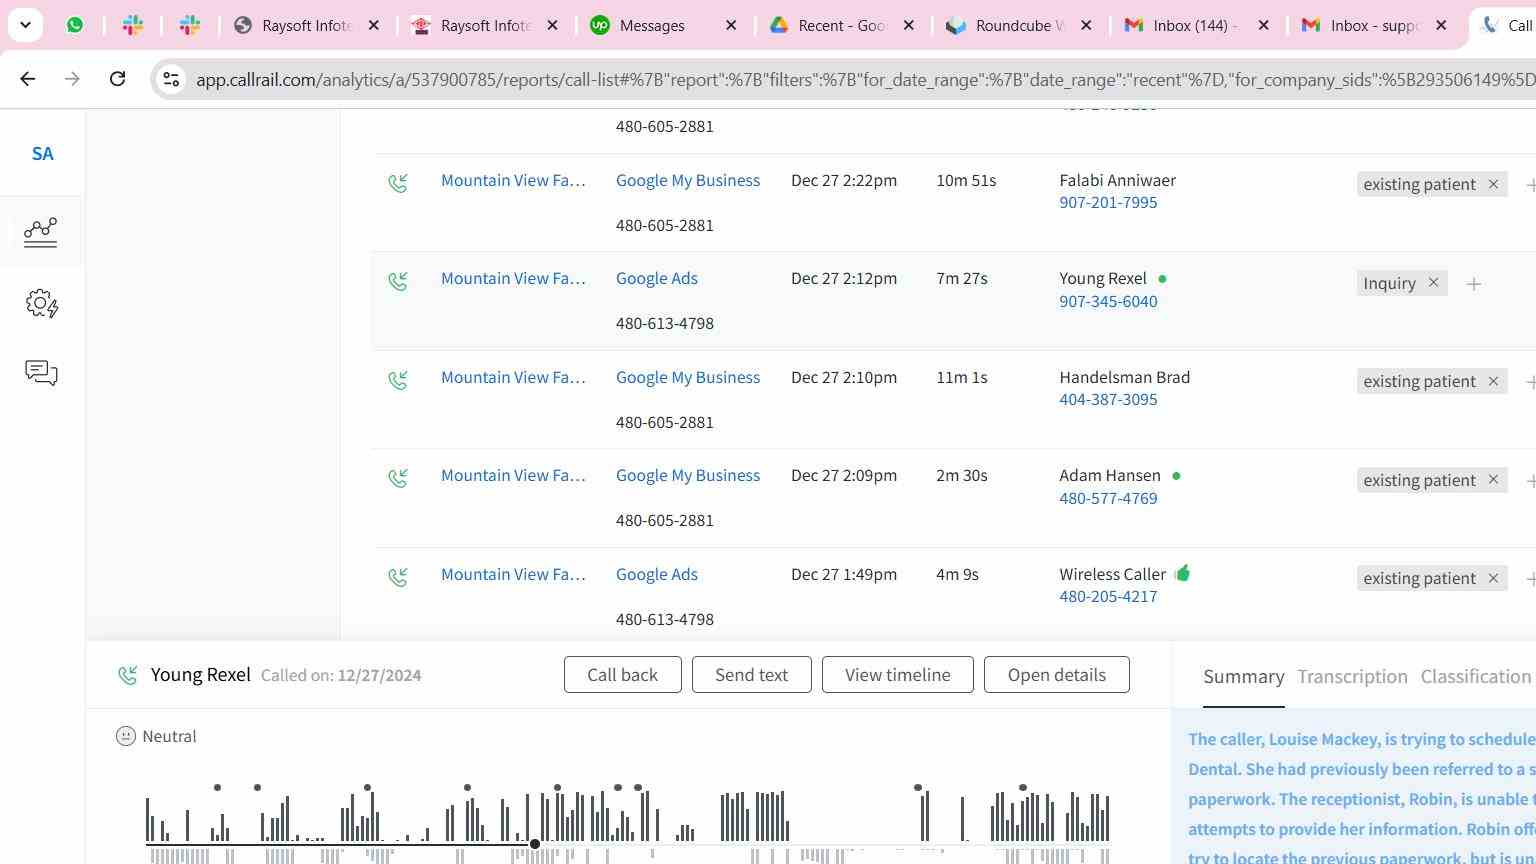Select caller name Falabi Anniwaer
This screenshot has height=864, width=1536.
tap(1117, 180)
